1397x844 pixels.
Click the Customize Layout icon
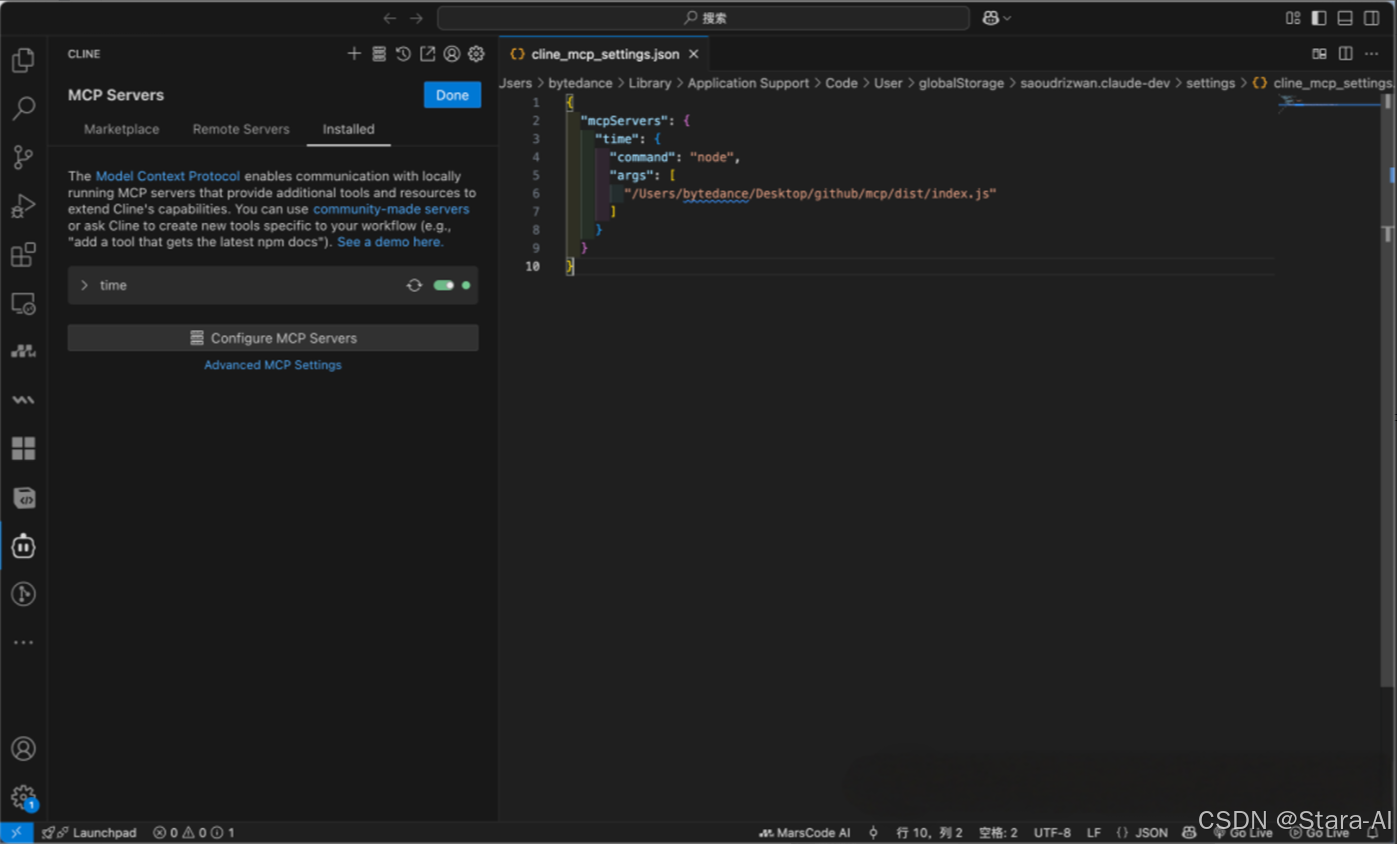click(1293, 18)
